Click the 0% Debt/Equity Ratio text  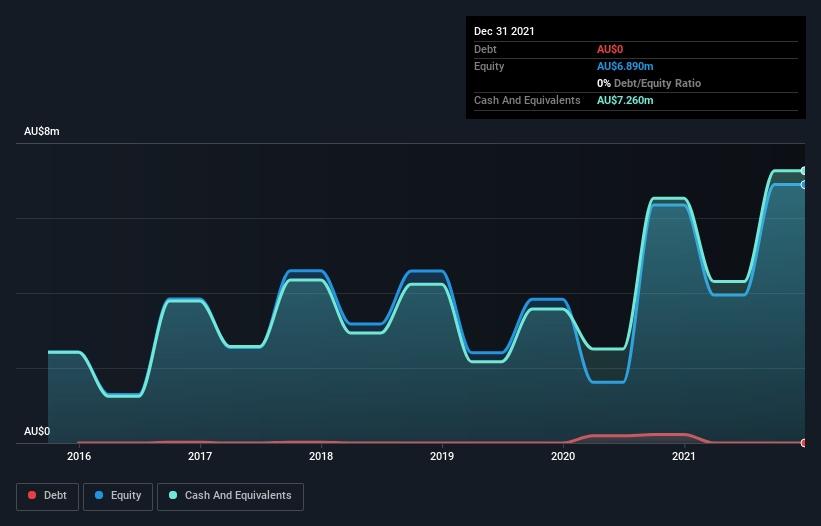point(649,83)
